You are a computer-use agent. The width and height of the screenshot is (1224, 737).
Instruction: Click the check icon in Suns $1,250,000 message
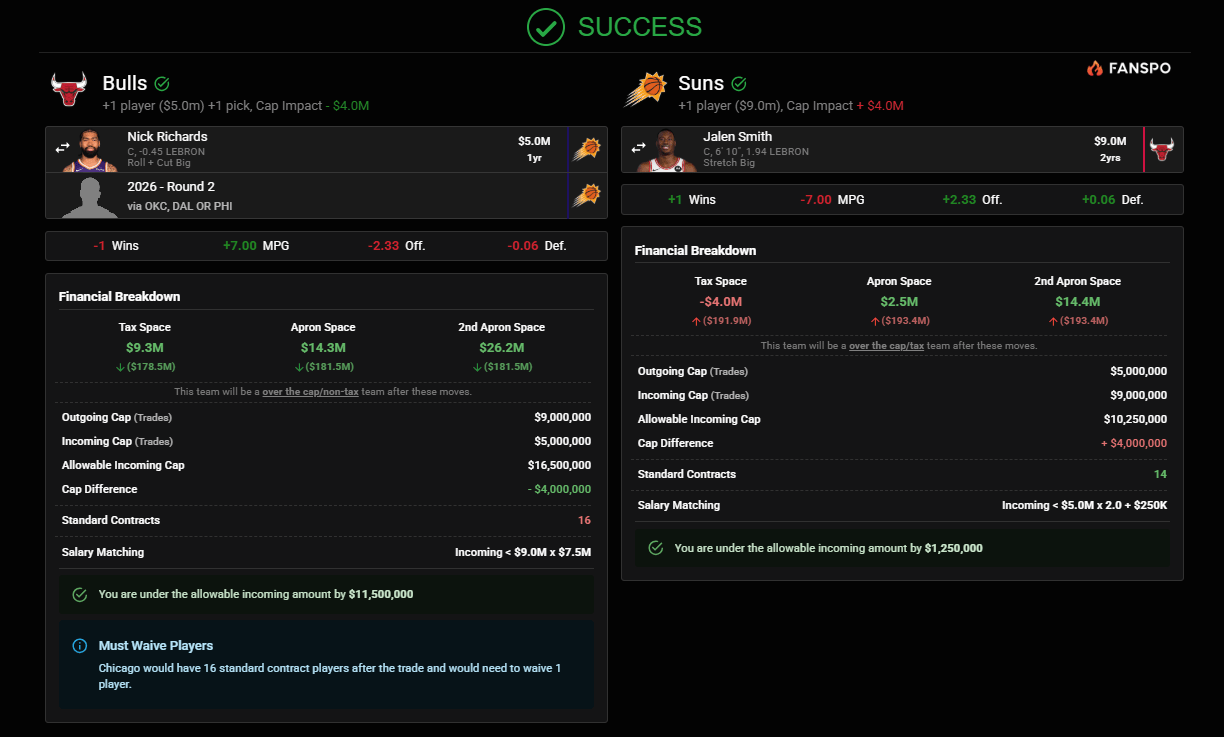click(656, 548)
